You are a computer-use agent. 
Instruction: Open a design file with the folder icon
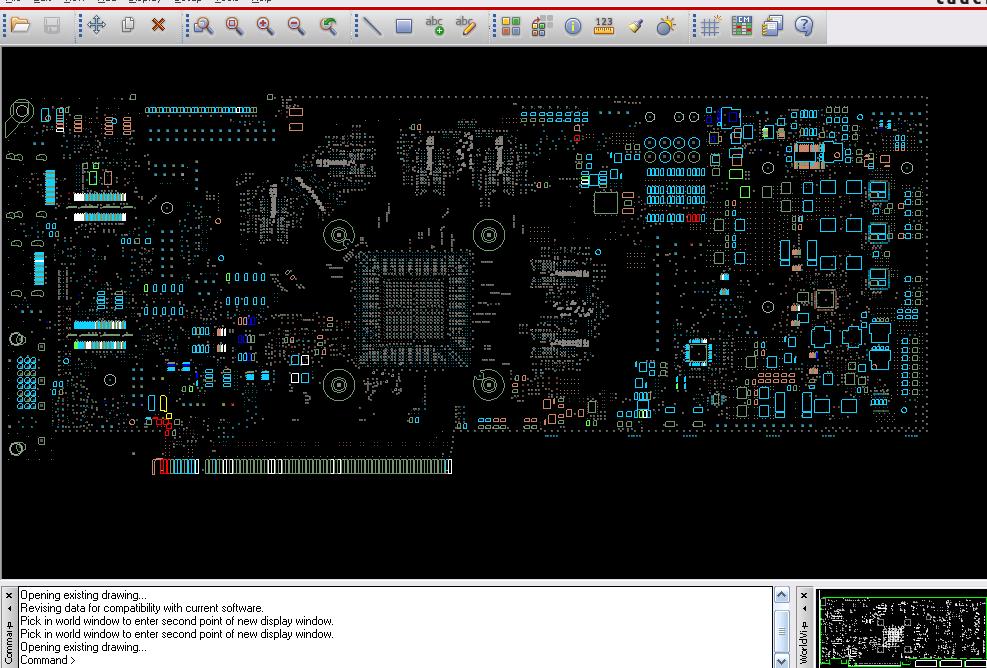tap(20, 25)
